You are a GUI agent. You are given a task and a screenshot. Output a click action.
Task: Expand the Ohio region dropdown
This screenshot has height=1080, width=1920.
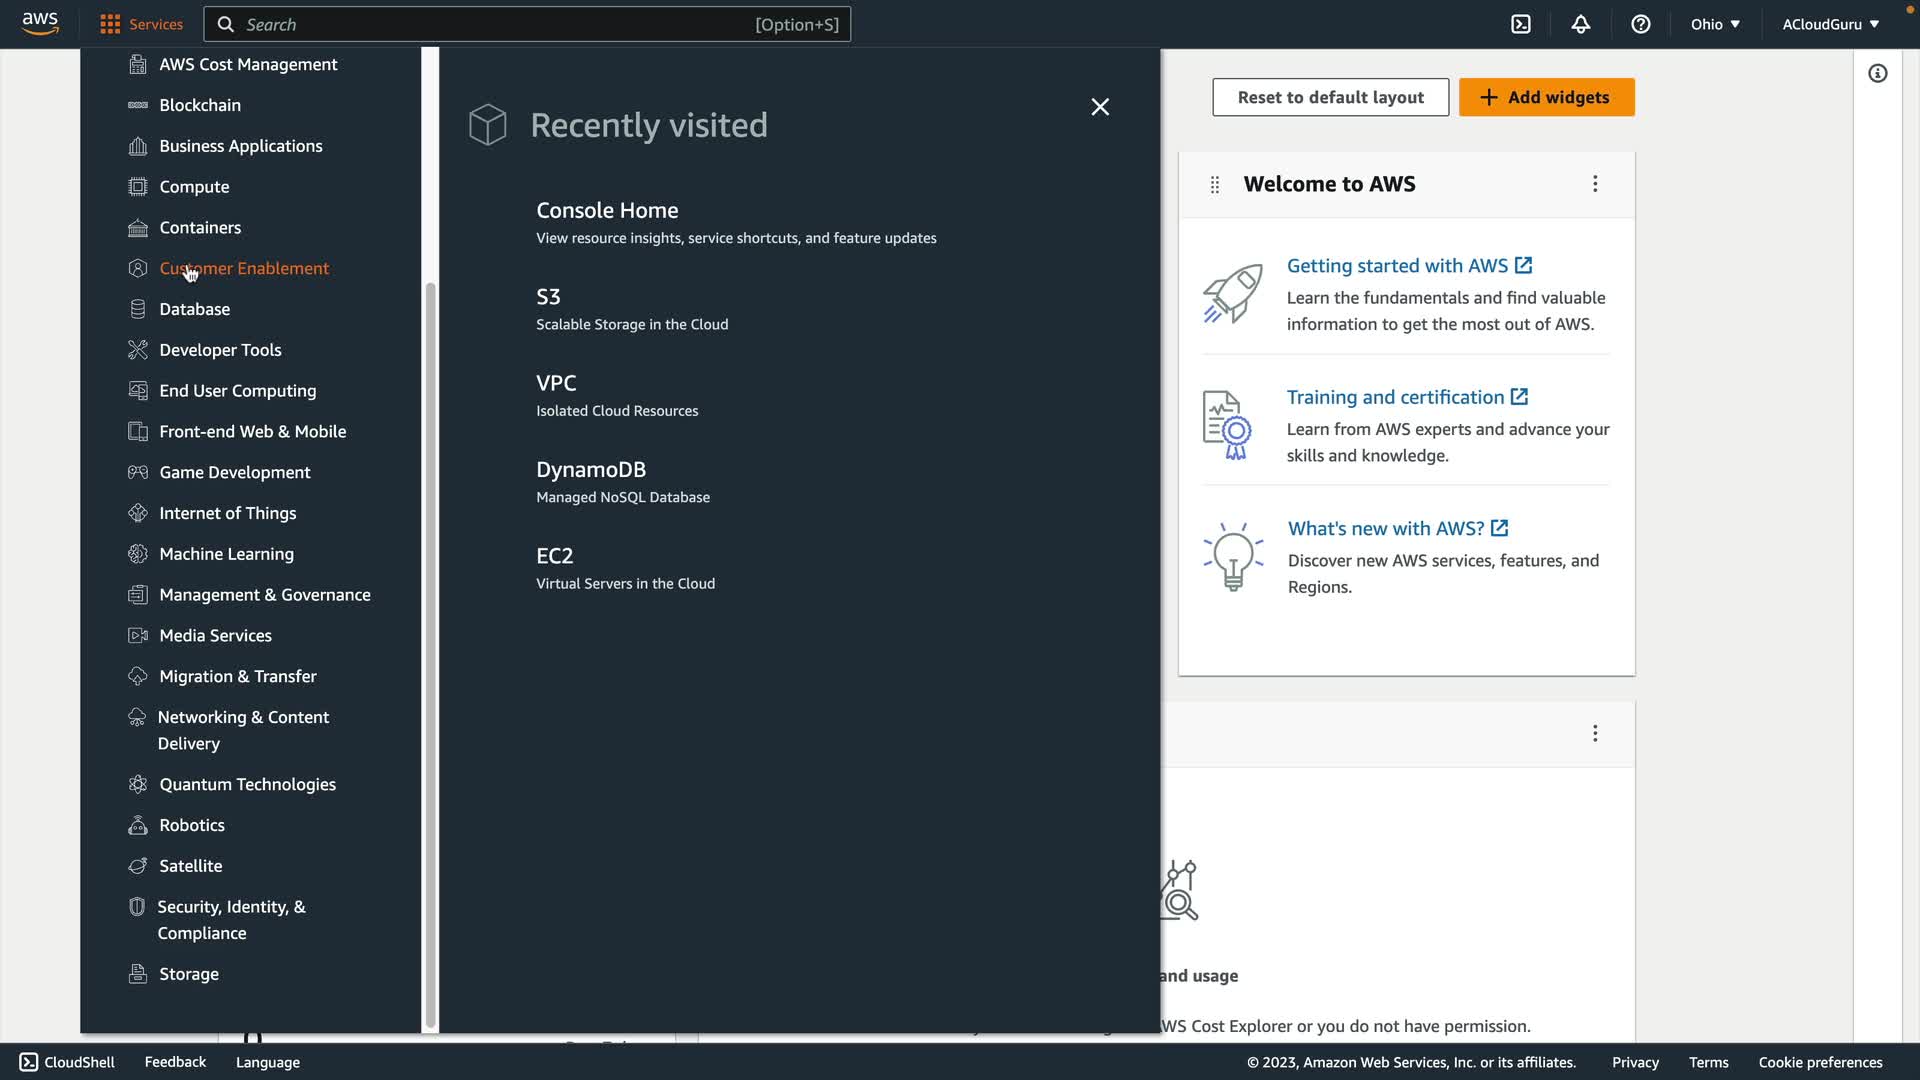(x=1715, y=24)
